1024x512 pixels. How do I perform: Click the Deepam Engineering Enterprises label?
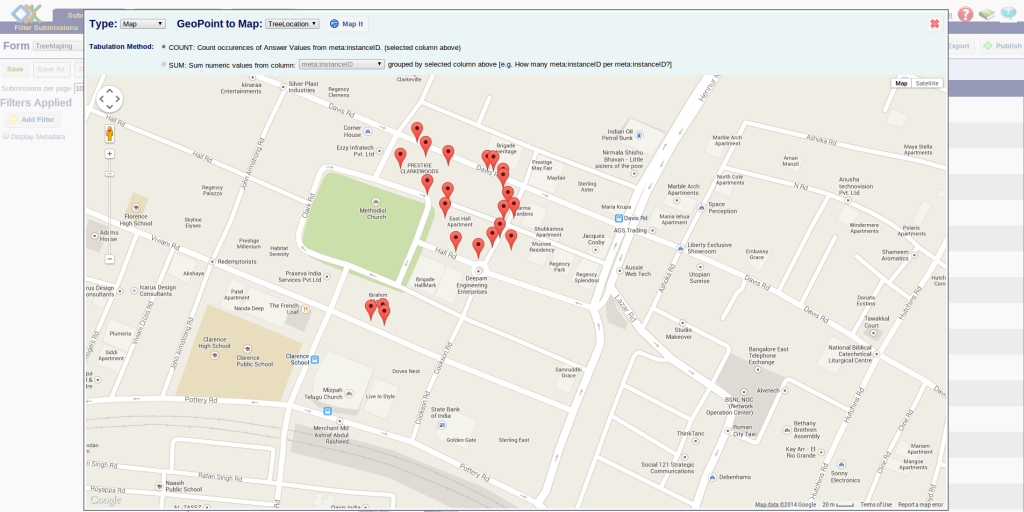pyautogui.click(x=472, y=285)
